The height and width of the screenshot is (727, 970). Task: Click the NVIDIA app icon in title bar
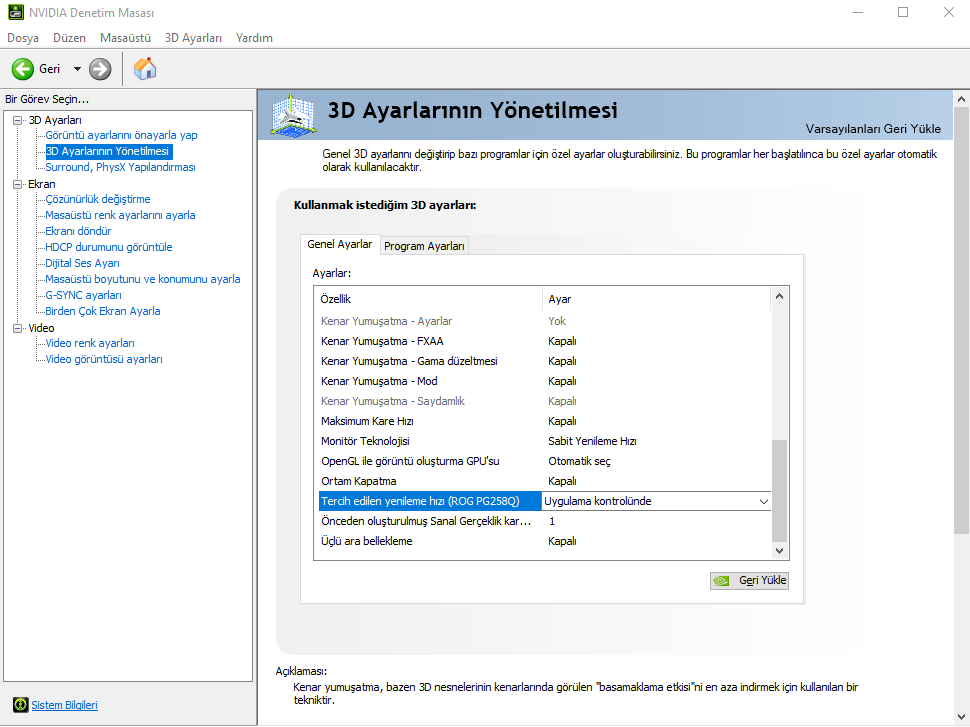click(15, 12)
